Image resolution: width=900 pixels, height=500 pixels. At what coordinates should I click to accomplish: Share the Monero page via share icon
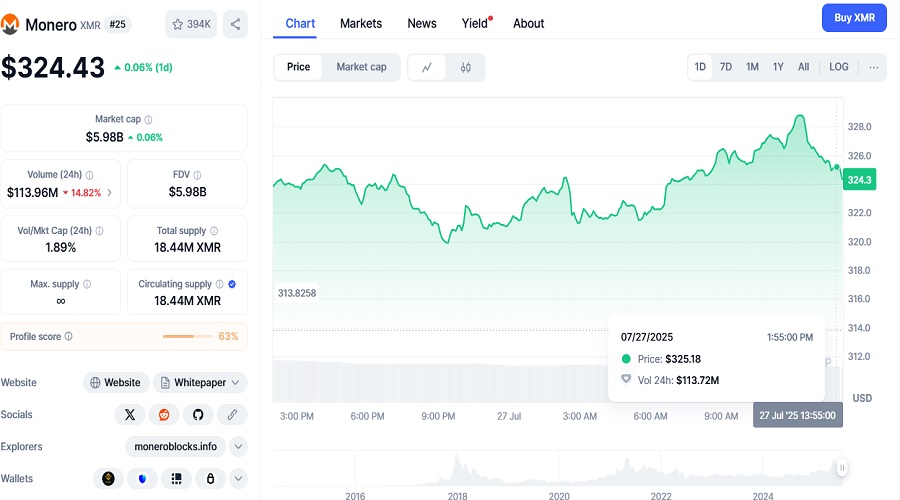[x=235, y=24]
